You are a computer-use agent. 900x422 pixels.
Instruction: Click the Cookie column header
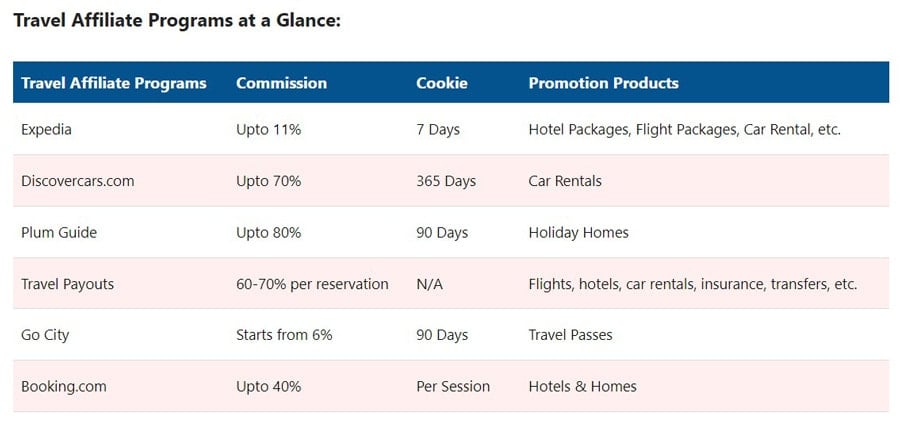coord(441,83)
